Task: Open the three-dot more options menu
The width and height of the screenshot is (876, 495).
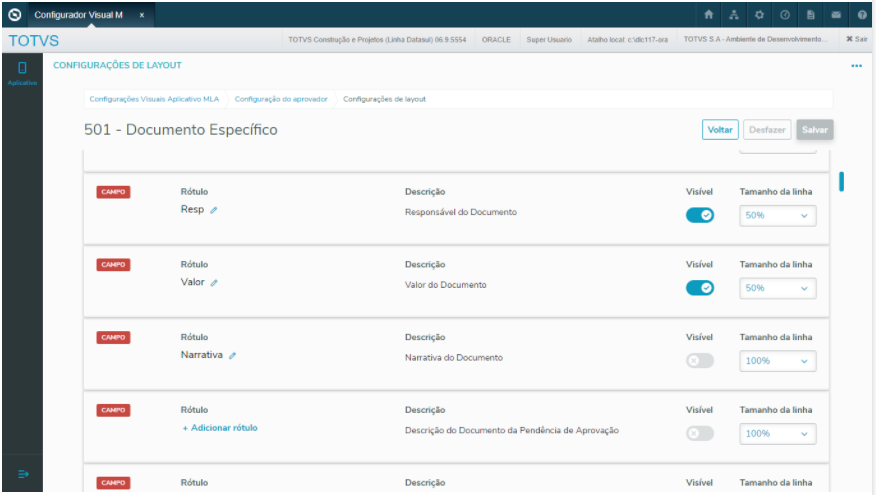Action: [x=856, y=66]
